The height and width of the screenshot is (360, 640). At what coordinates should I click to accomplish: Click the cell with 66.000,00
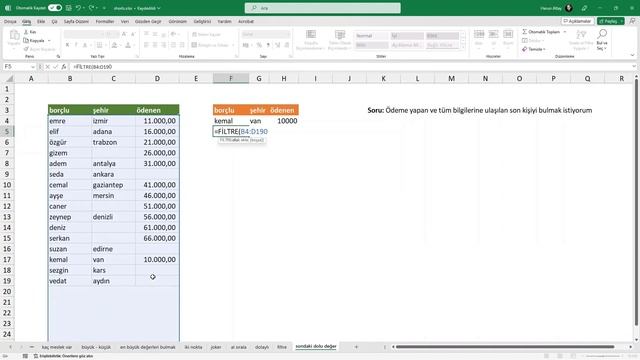157,238
